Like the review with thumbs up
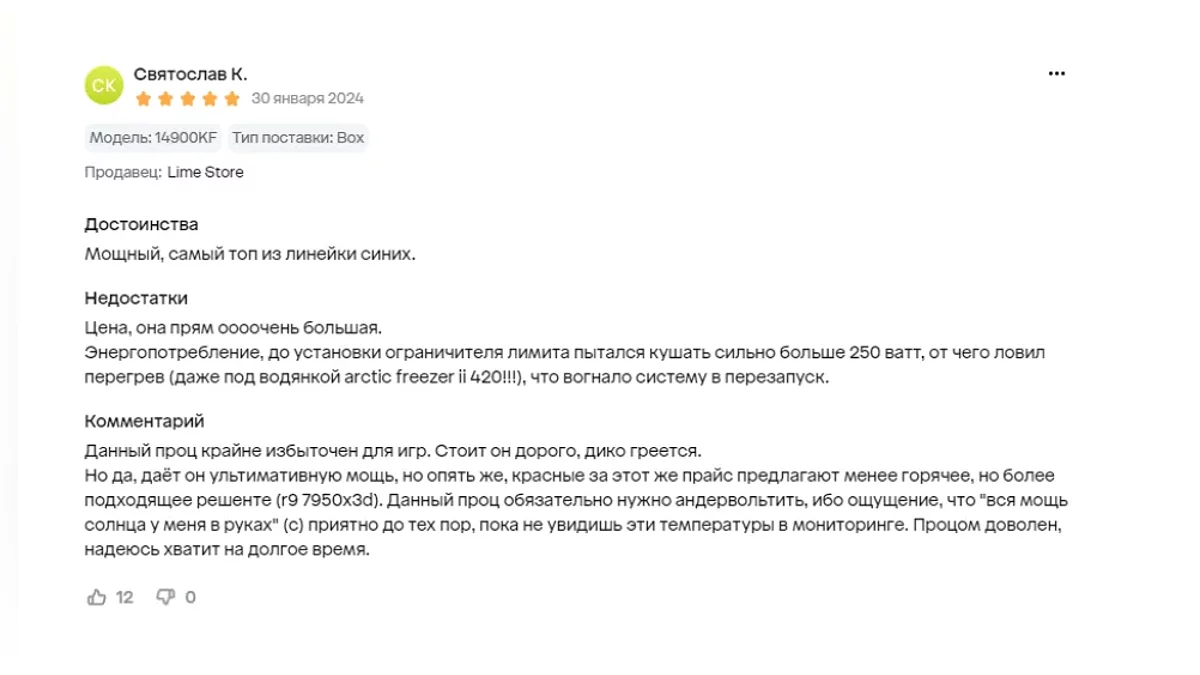 (97, 597)
